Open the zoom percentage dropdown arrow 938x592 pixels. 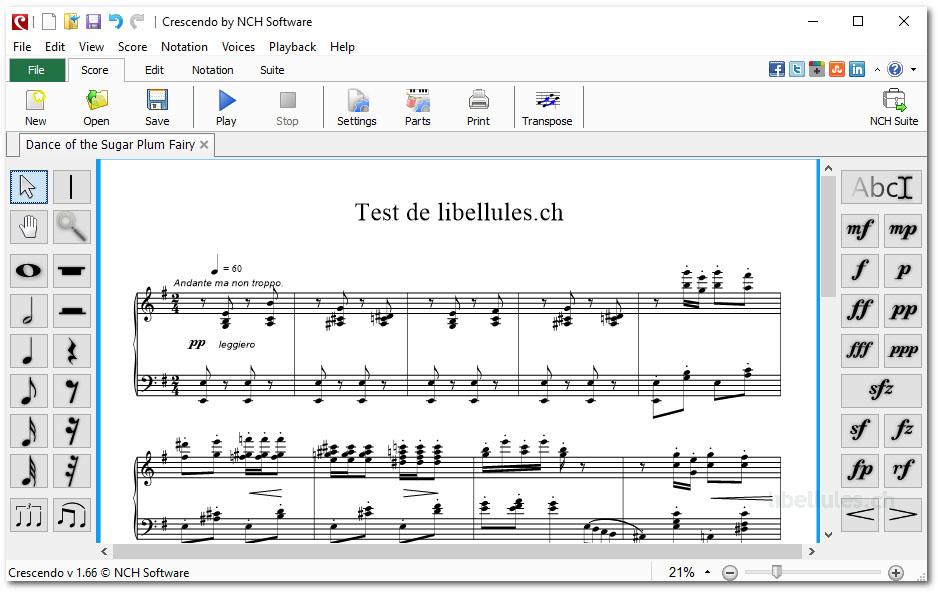point(708,572)
